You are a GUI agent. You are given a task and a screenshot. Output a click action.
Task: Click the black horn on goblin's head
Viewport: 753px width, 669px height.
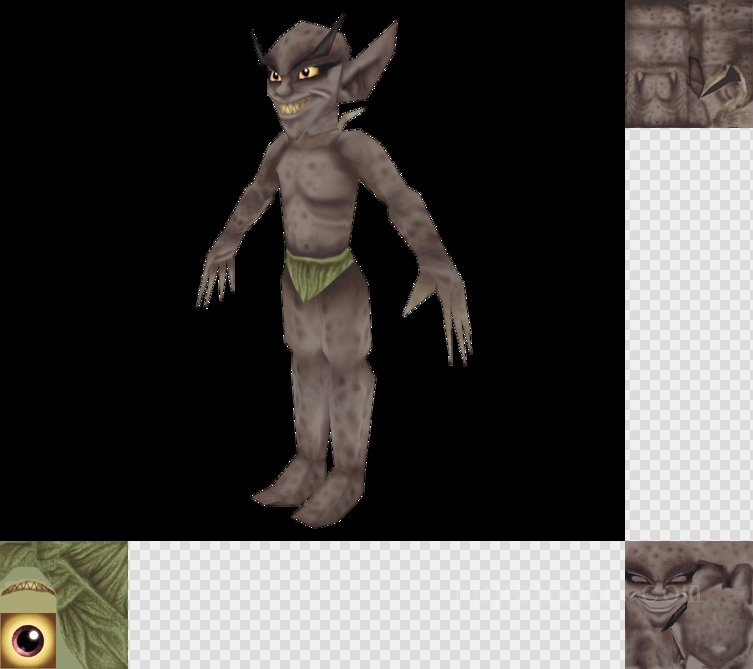click(259, 45)
